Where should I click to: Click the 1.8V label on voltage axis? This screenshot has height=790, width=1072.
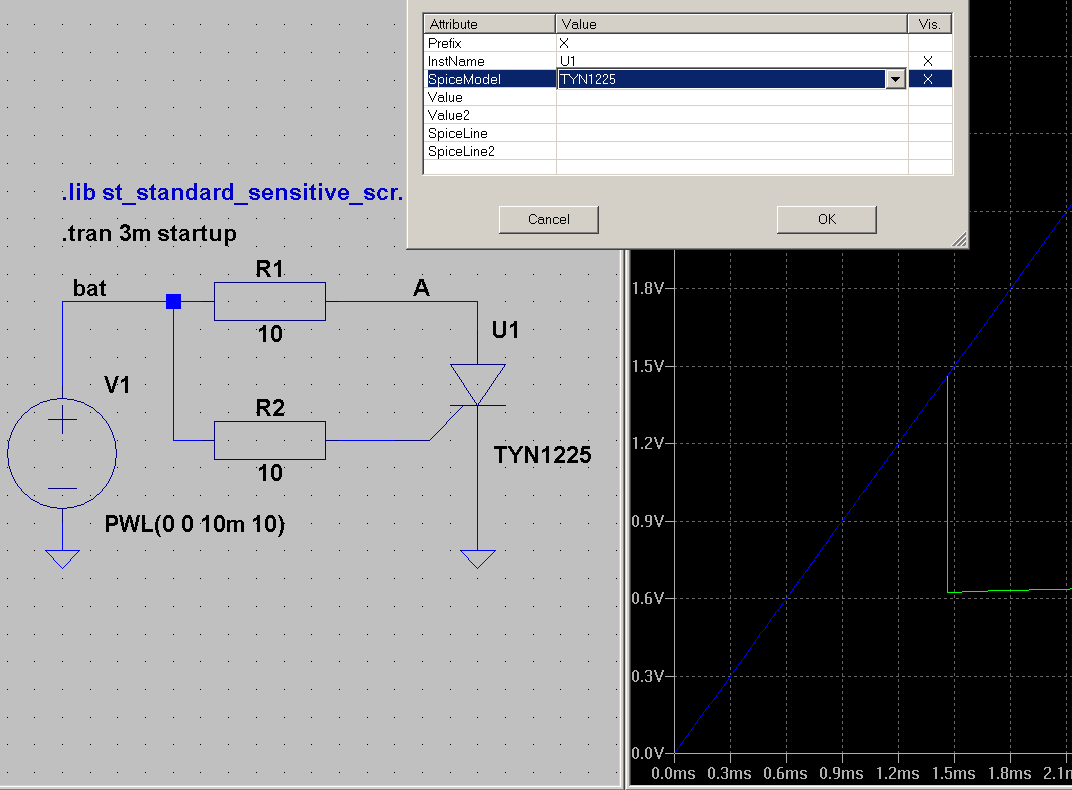click(647, 288)
